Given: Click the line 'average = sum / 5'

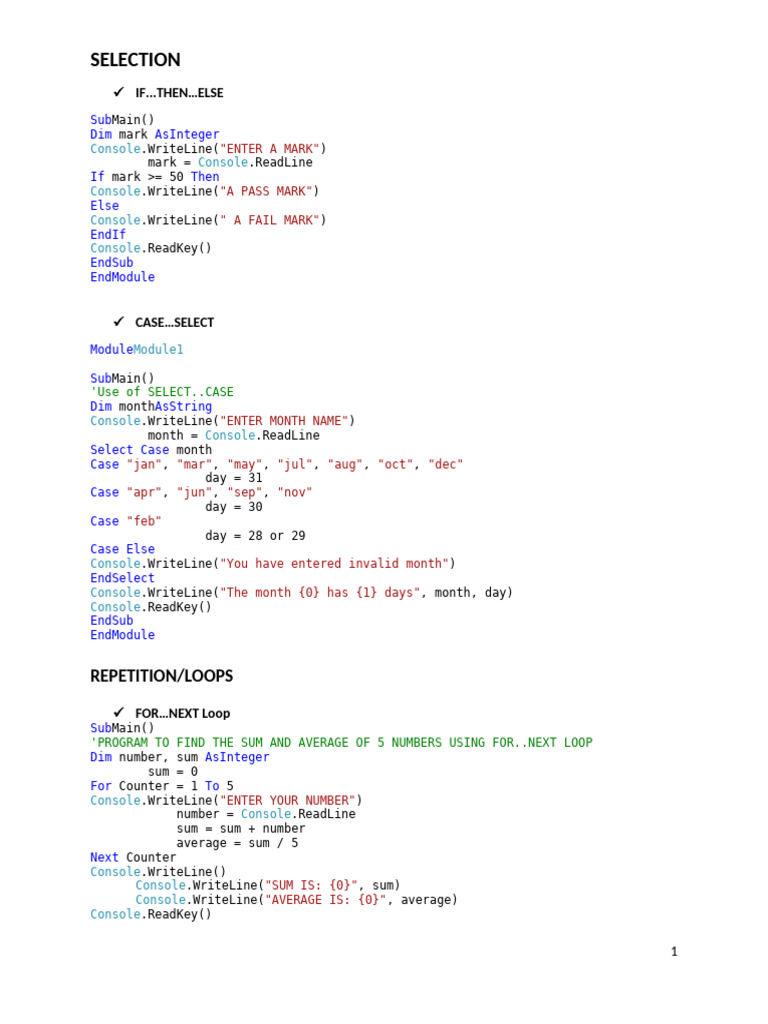Looking at the screenshot, I should 237,843.
